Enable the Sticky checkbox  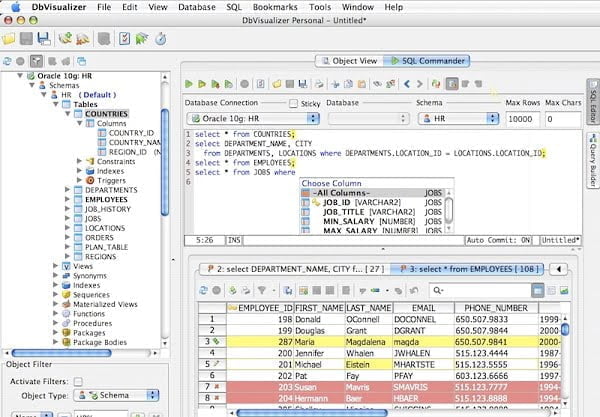pos(293,102)
